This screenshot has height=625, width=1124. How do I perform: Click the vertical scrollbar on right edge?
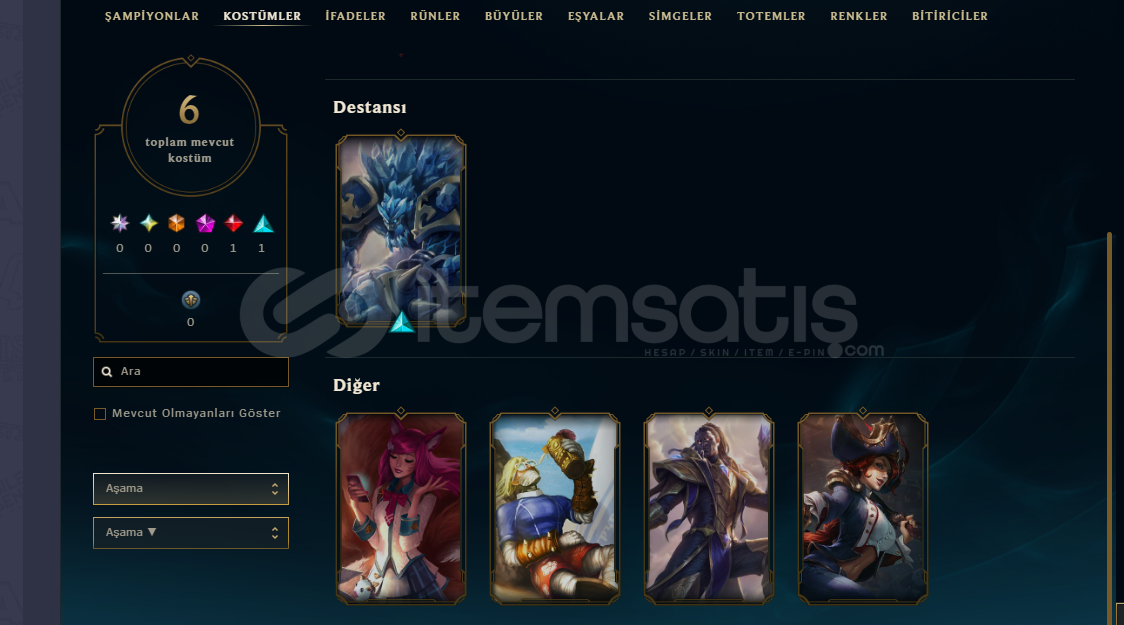pos(1109,428)
